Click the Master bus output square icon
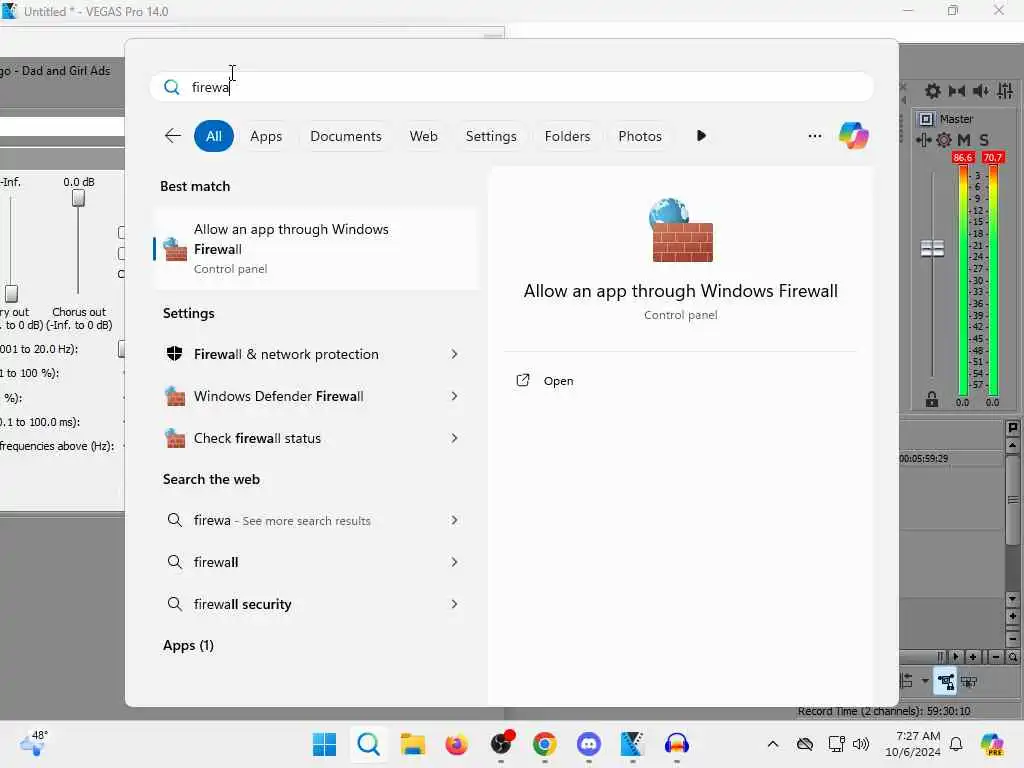The image size is (1024, 768). pos(926,119)
